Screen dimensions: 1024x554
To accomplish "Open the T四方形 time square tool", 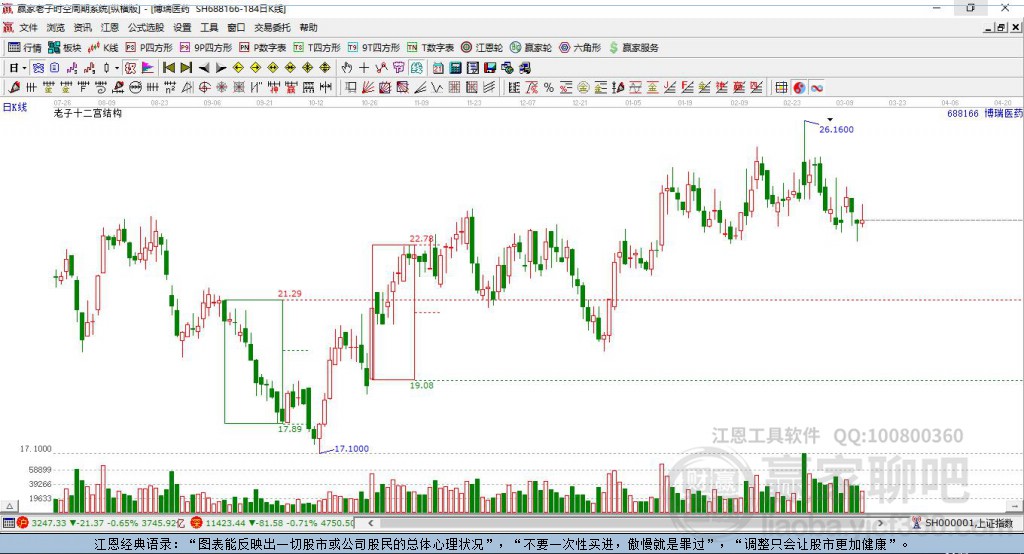I will [317, 48].
